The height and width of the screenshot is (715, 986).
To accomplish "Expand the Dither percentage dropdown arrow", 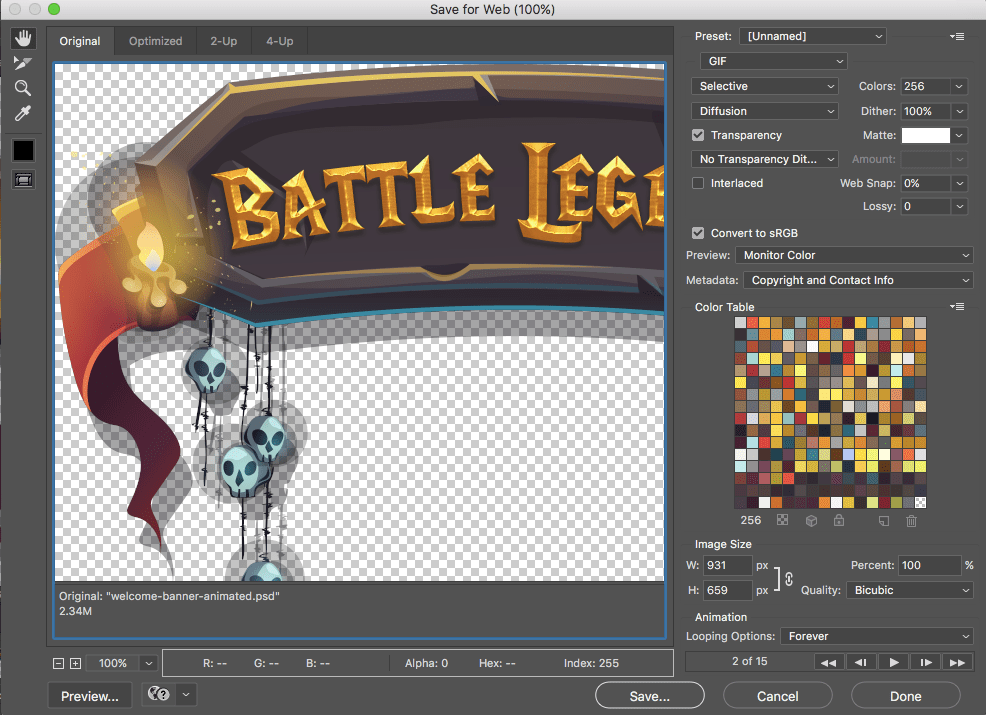I will (x=959, y=111).
